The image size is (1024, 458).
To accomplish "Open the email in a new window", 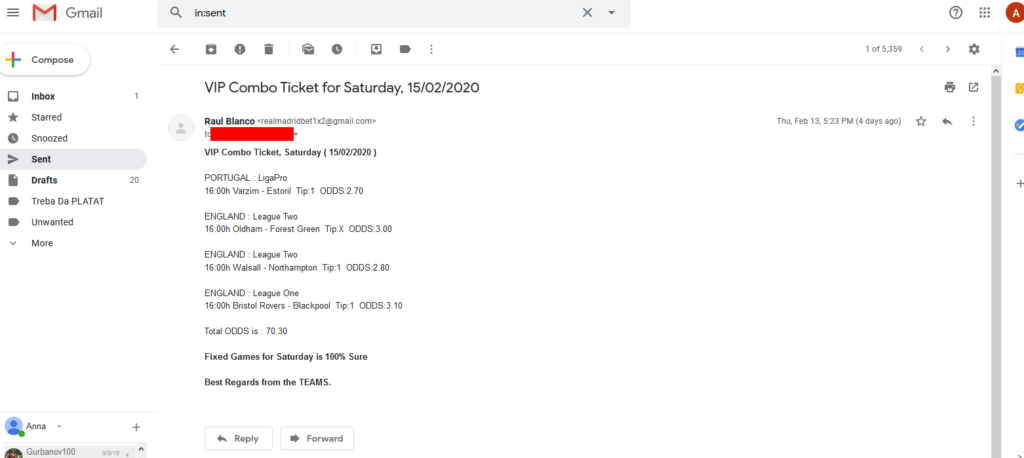I will (973, 87).
